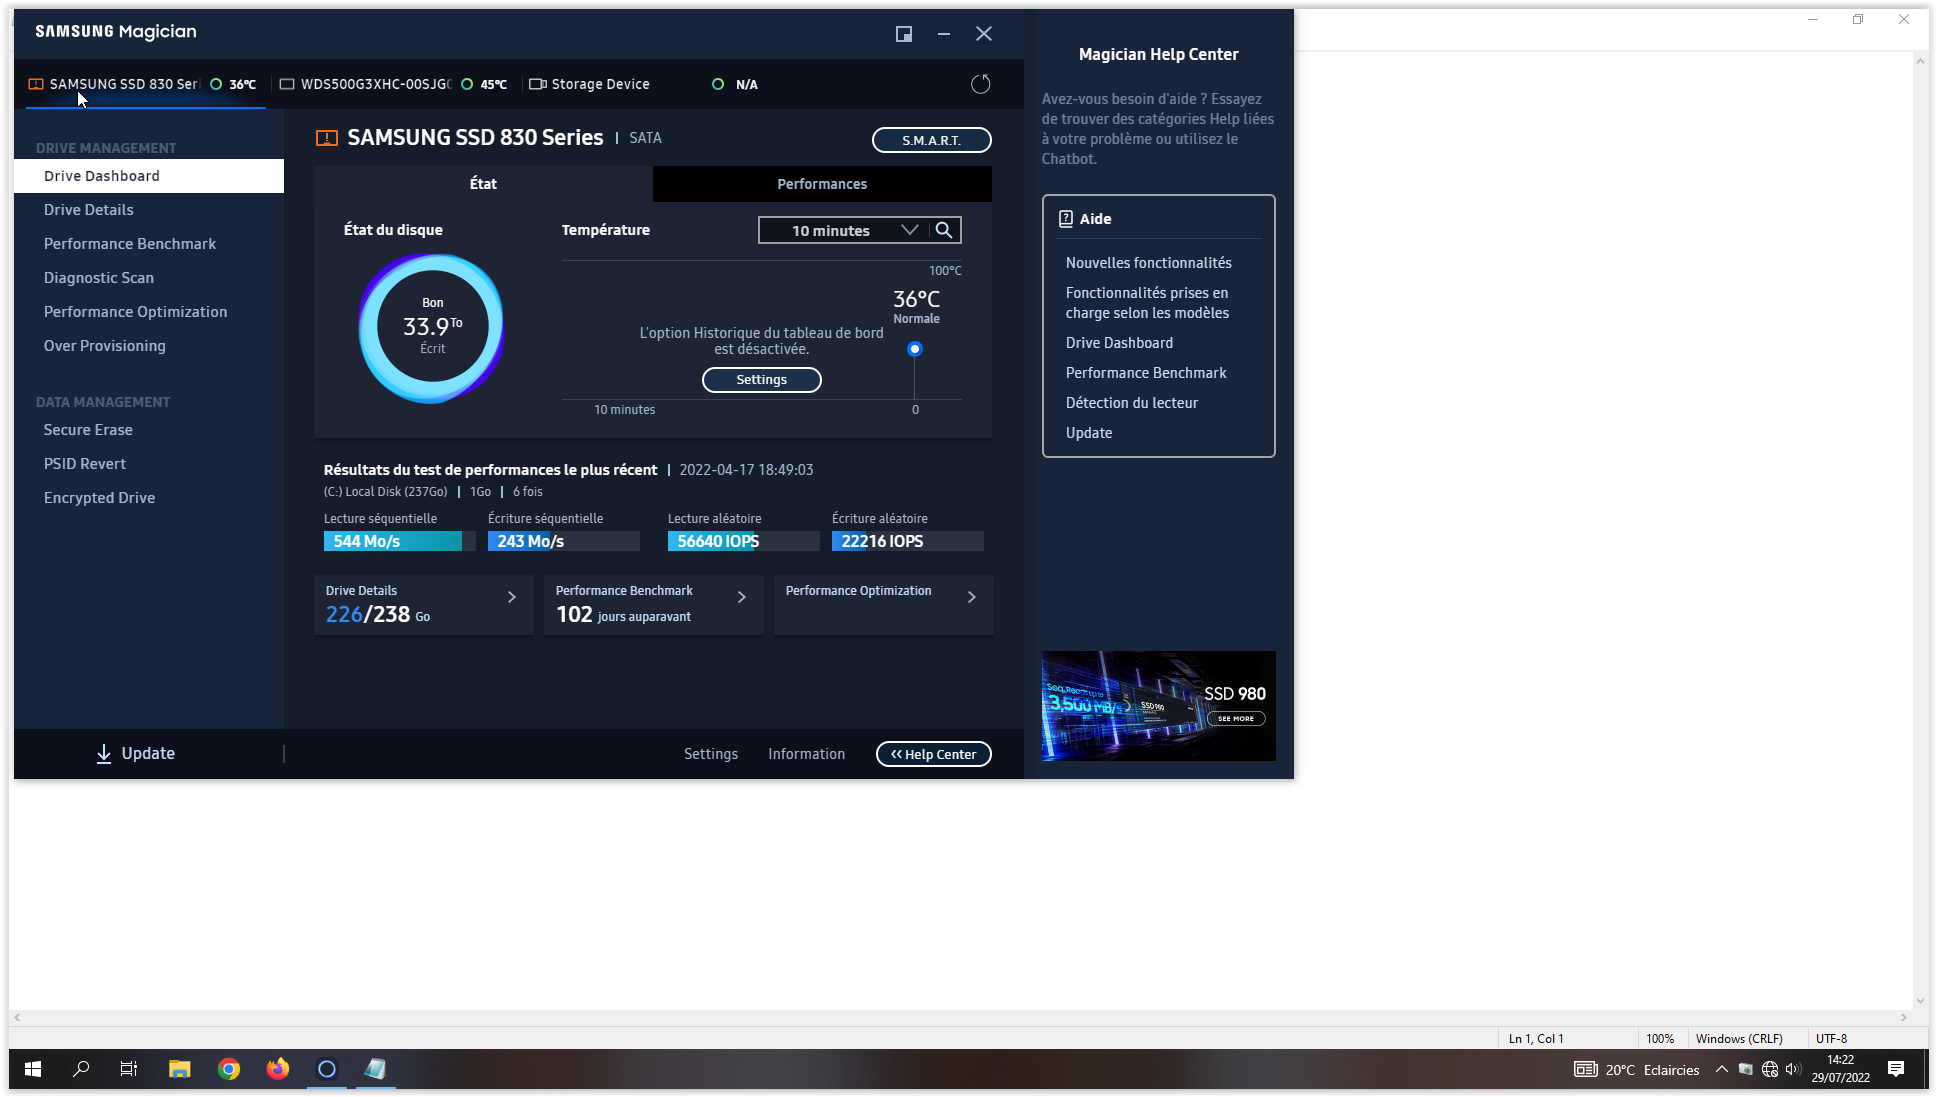The width and height of the screenshot is (1937, 1097).
Task: Launch Firefox from taskbar
Action: tap(278, 1069)
